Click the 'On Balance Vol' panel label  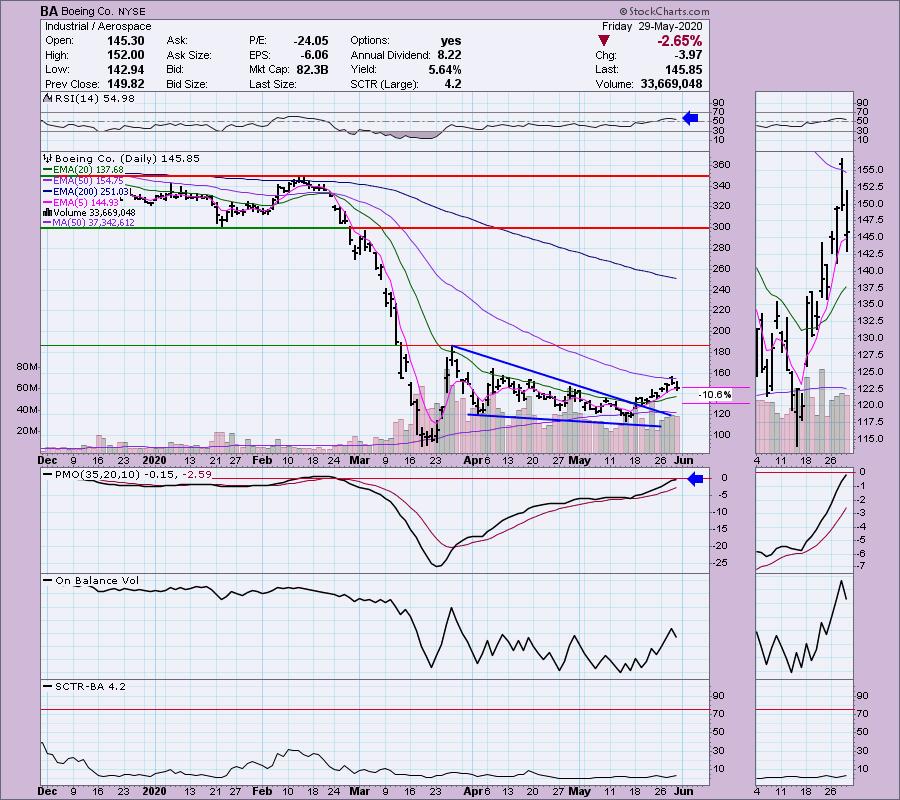[x=97, y=581]
